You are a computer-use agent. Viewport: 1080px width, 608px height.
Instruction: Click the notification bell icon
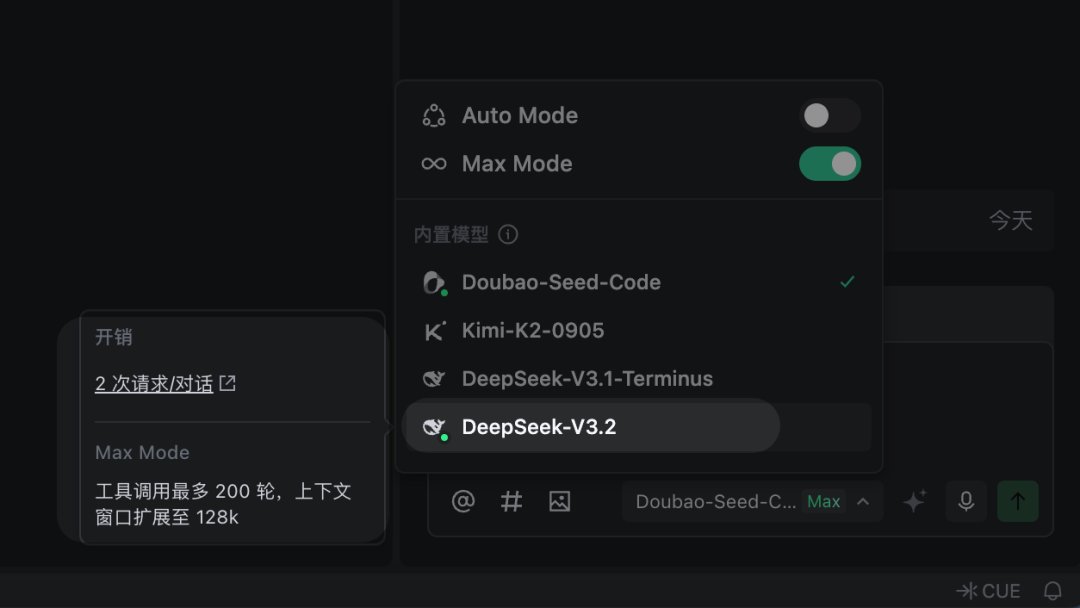click(1052, 591)
